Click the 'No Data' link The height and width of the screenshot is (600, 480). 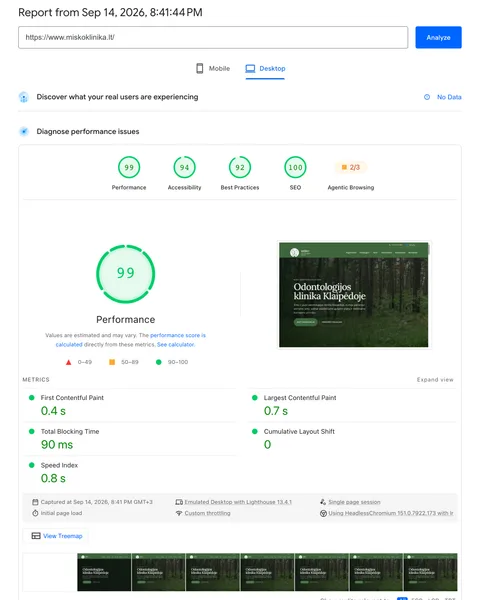449,97
